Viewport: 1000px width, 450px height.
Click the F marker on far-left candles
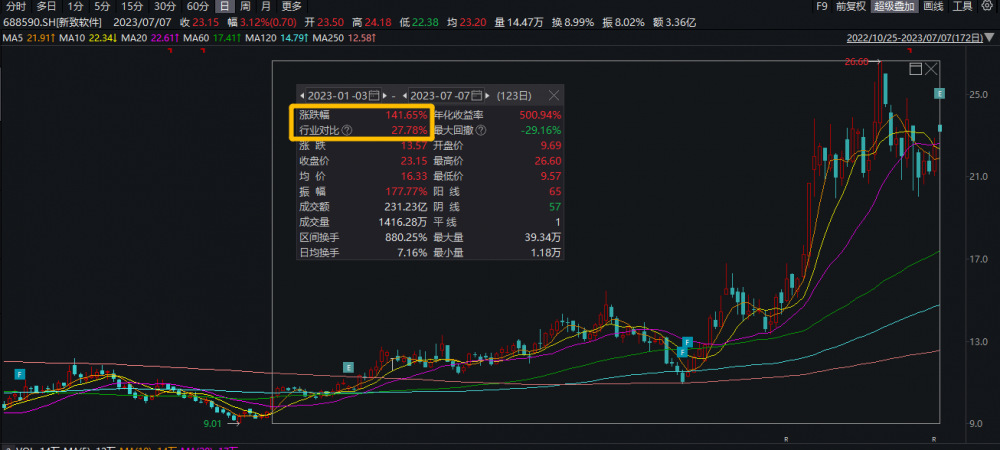click(x=20, y=374)
